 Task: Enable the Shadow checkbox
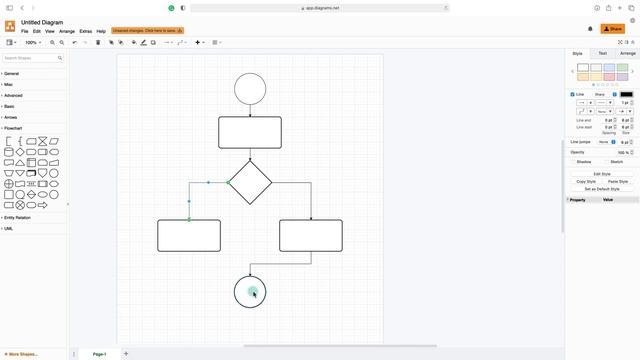[573, 162]
